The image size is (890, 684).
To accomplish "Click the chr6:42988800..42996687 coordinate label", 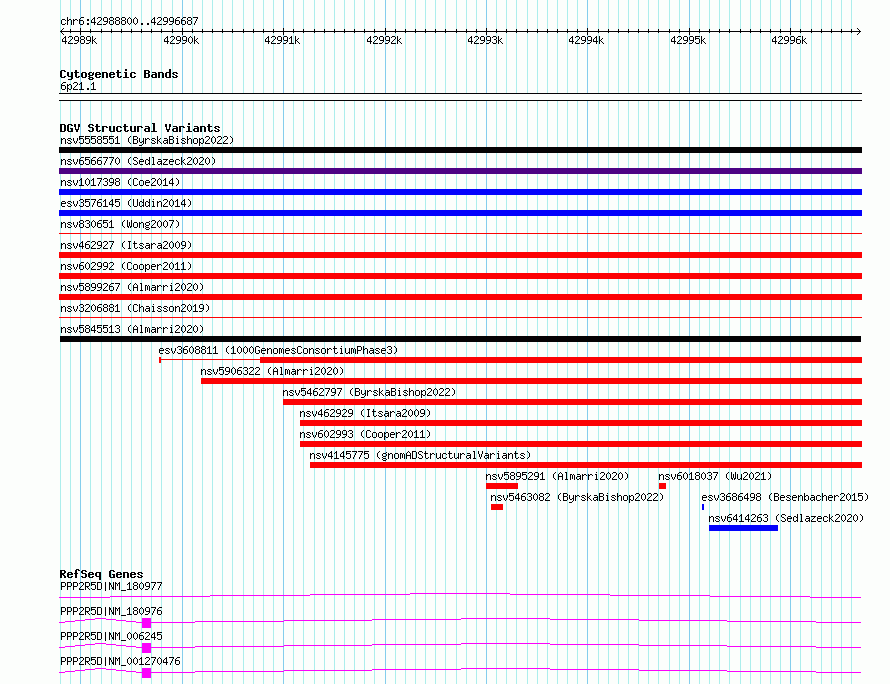I will tap(129, 21).
